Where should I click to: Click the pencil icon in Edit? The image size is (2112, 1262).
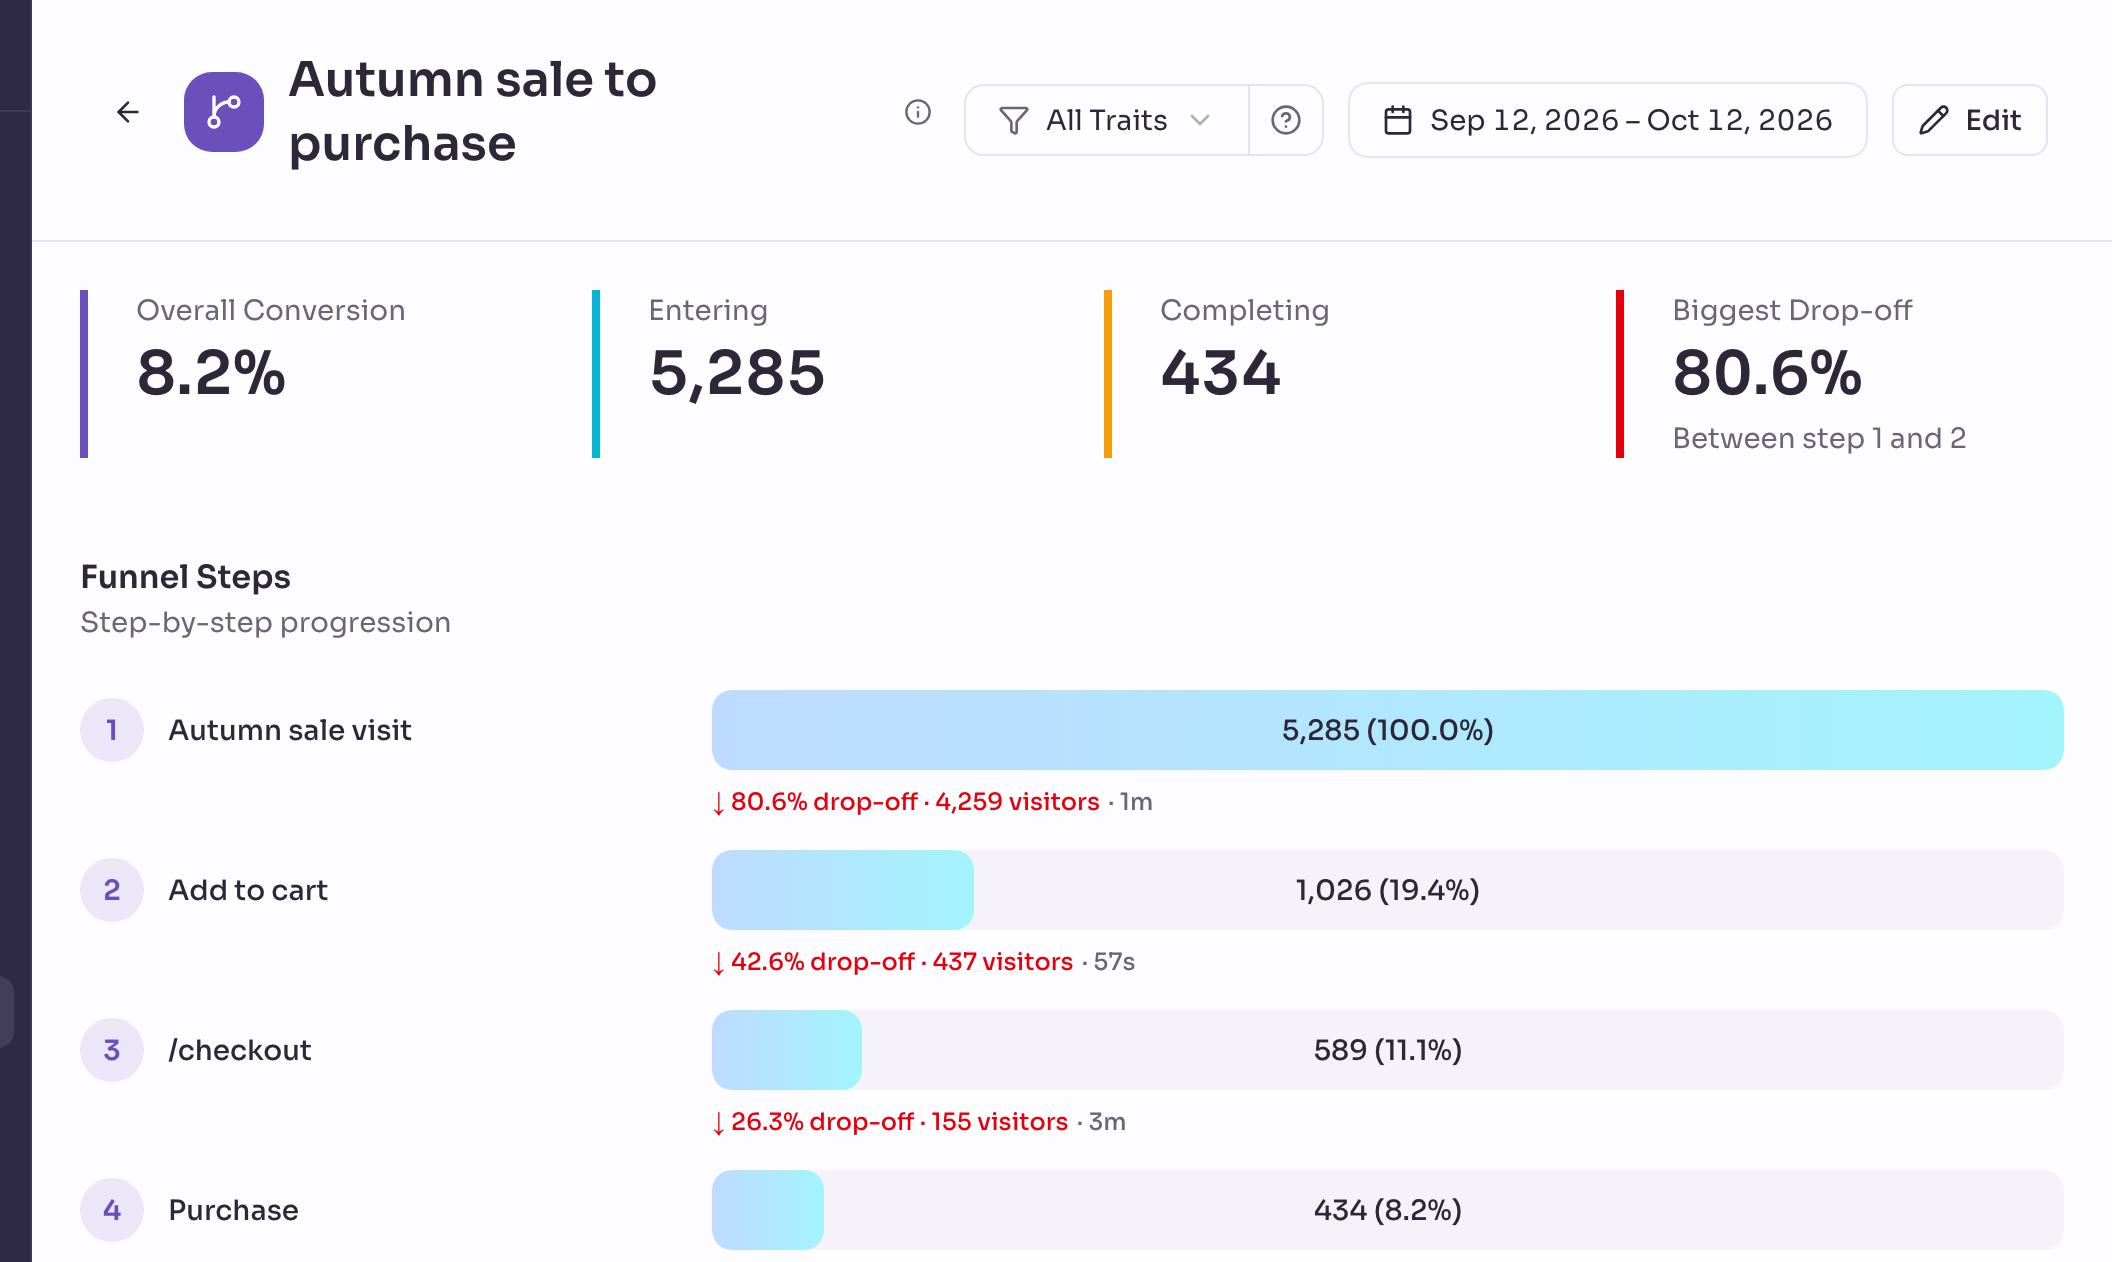pyautogui.click(x=1934, y=120)
